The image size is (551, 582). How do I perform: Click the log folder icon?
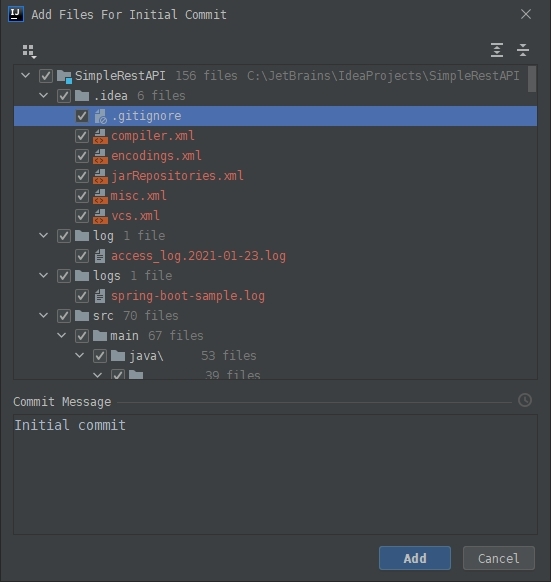pyautogui.click(x=82, y=236)
